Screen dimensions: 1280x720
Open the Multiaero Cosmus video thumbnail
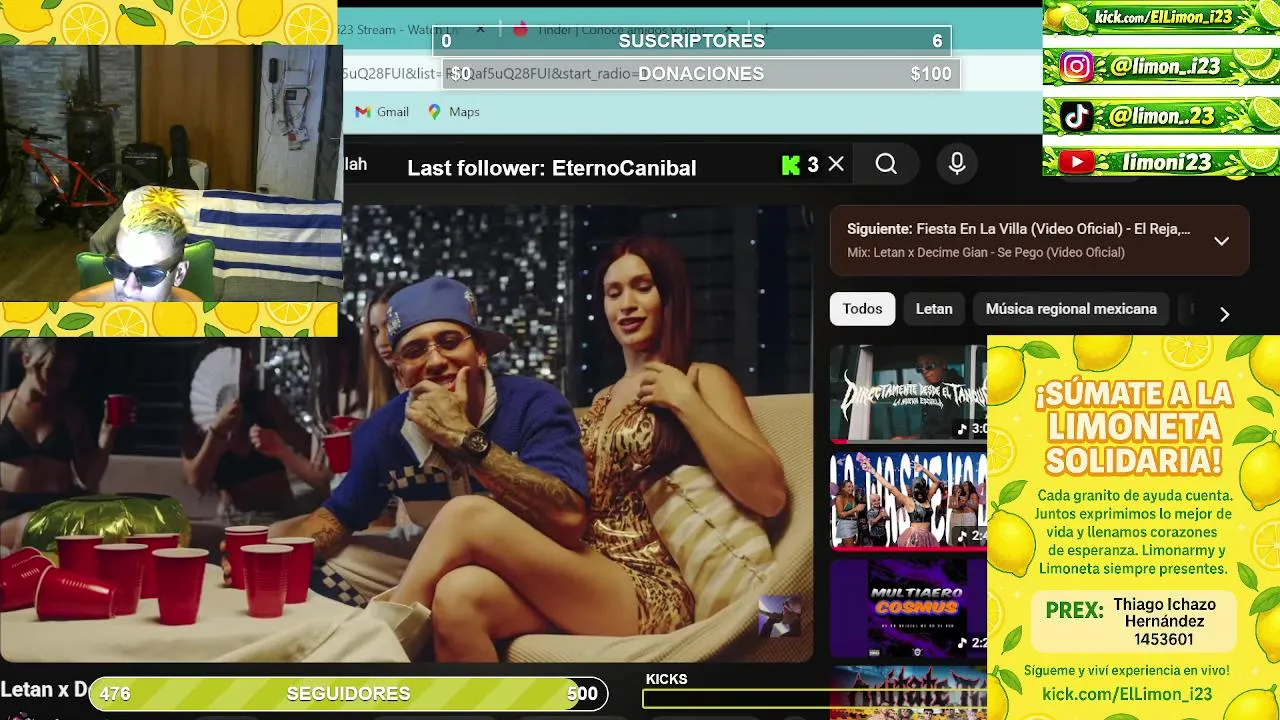[x=908, y=607]
